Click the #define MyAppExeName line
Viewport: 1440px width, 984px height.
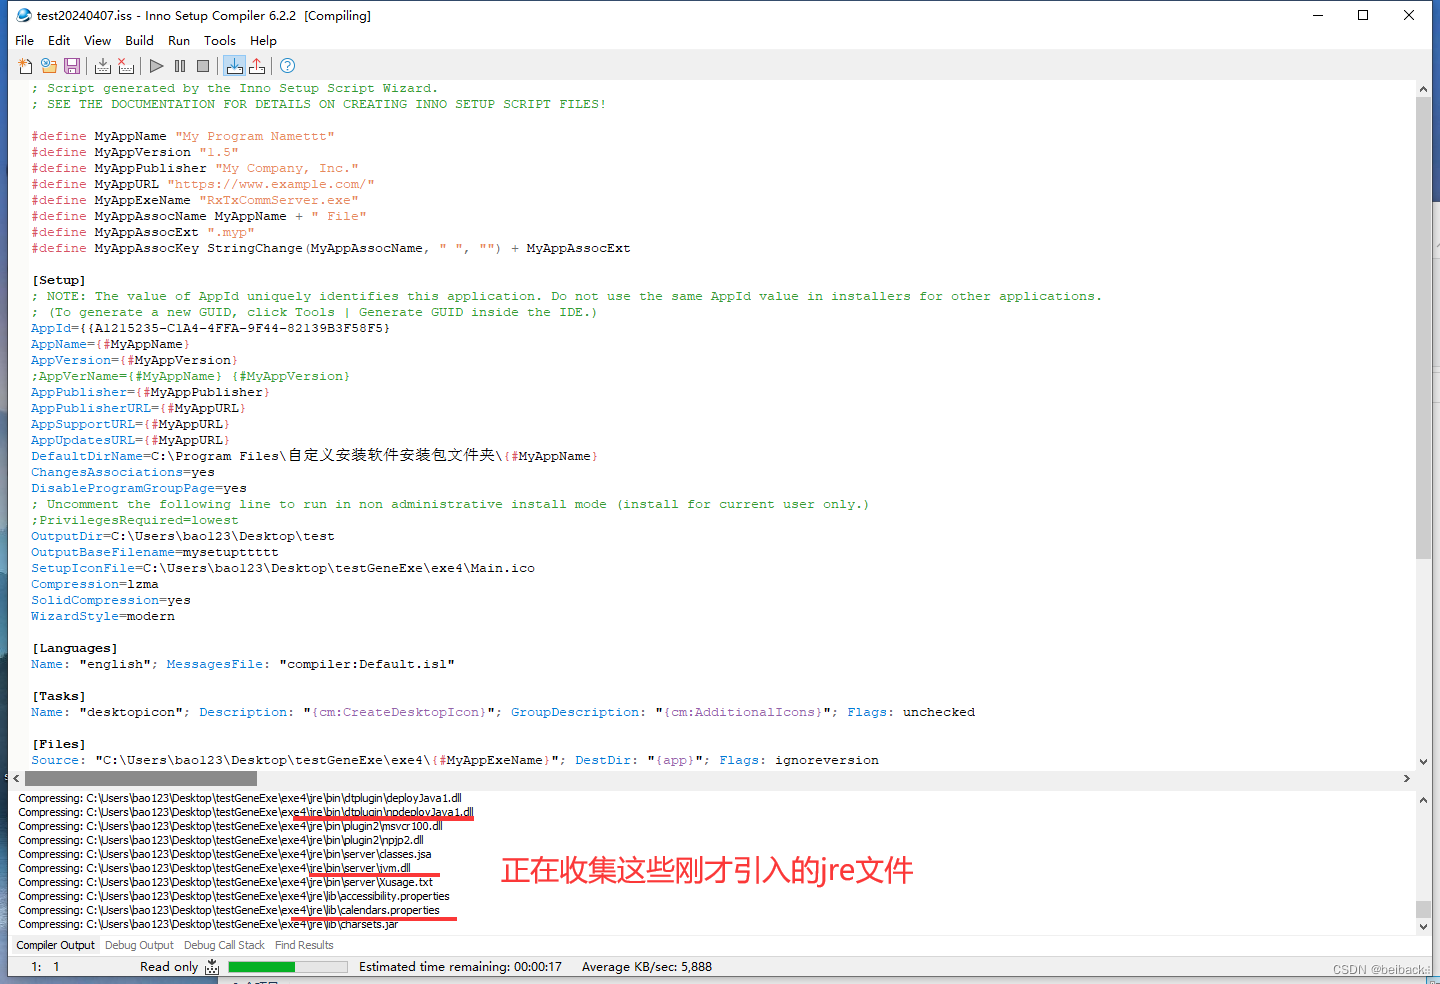[195, 200]
